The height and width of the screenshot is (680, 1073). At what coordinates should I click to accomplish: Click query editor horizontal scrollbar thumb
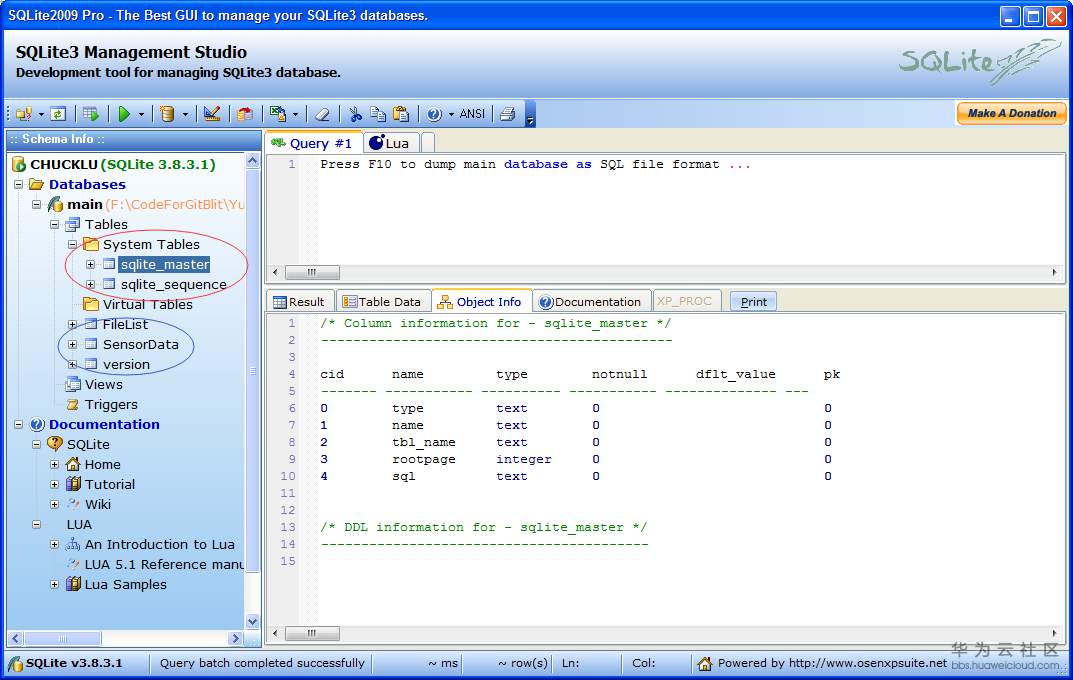coord(312,272)
